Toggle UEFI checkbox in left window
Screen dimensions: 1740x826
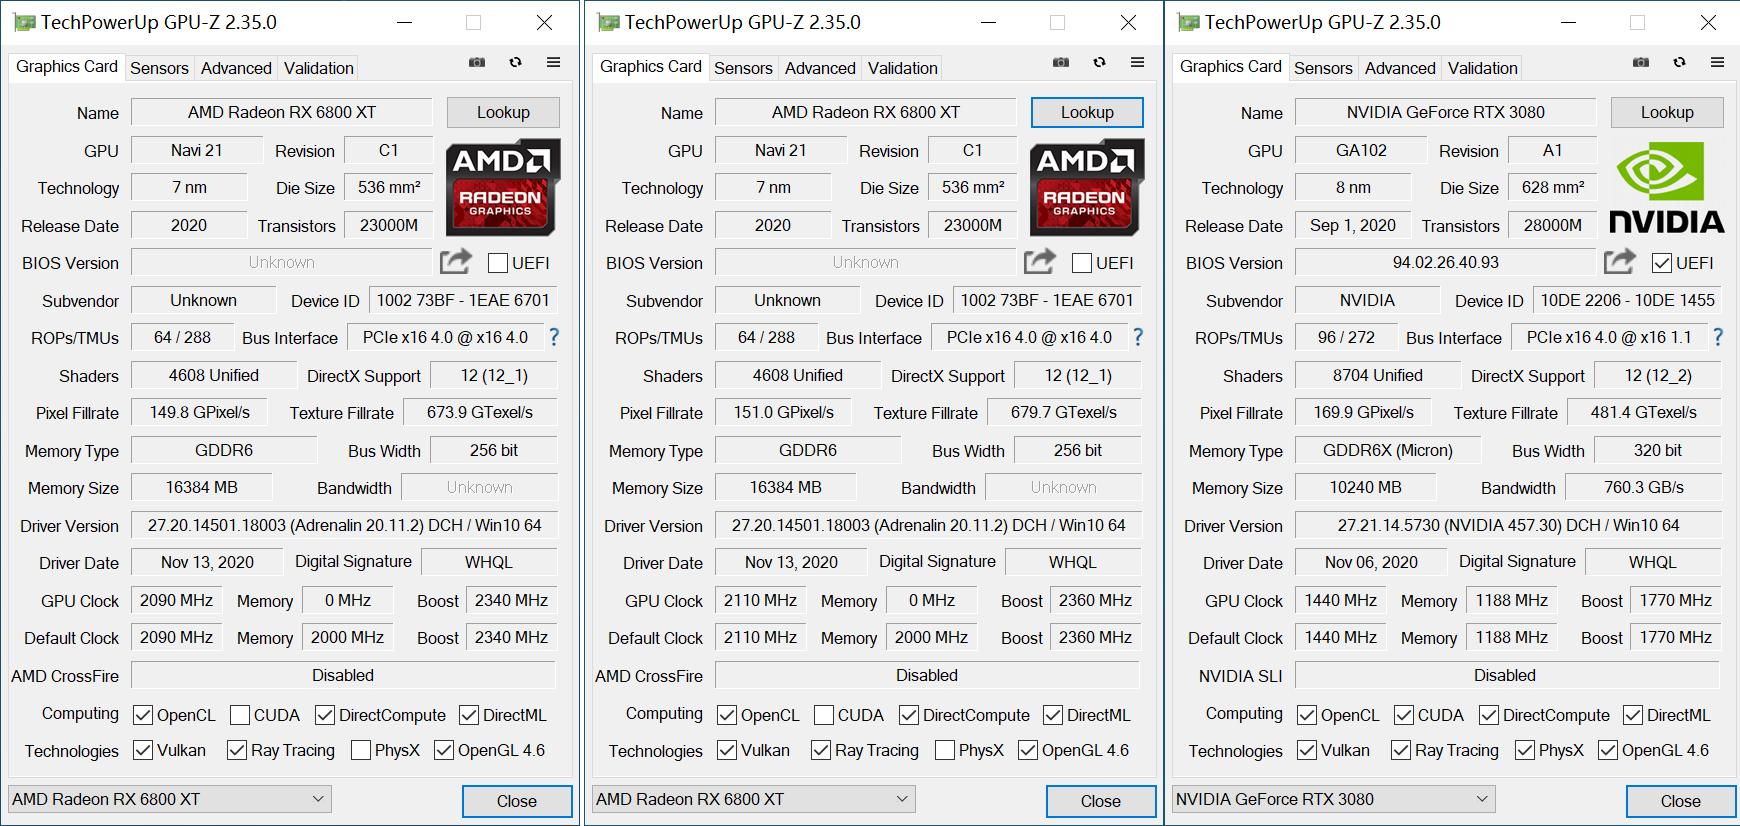point(497,263)
